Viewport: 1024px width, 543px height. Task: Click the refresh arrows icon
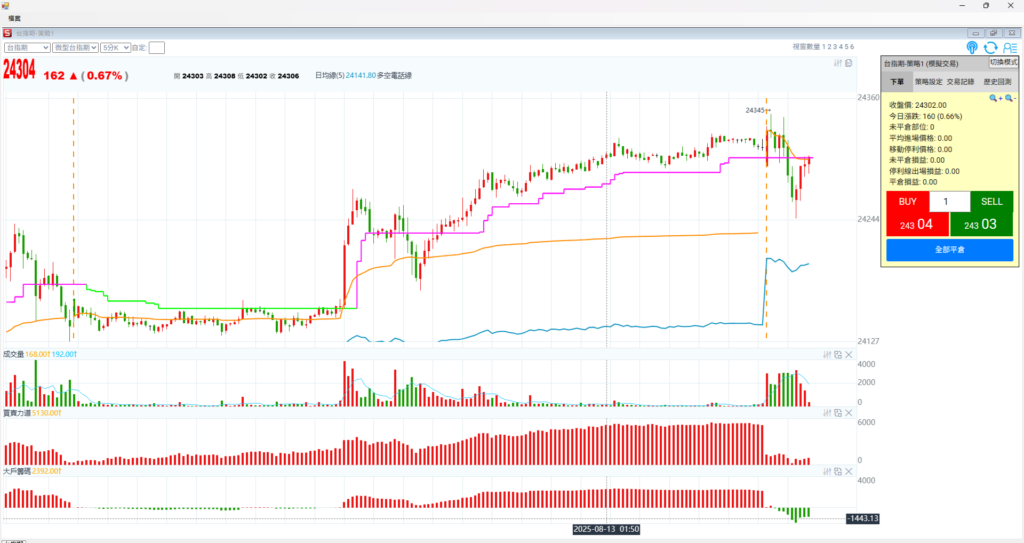pos(990,47)
